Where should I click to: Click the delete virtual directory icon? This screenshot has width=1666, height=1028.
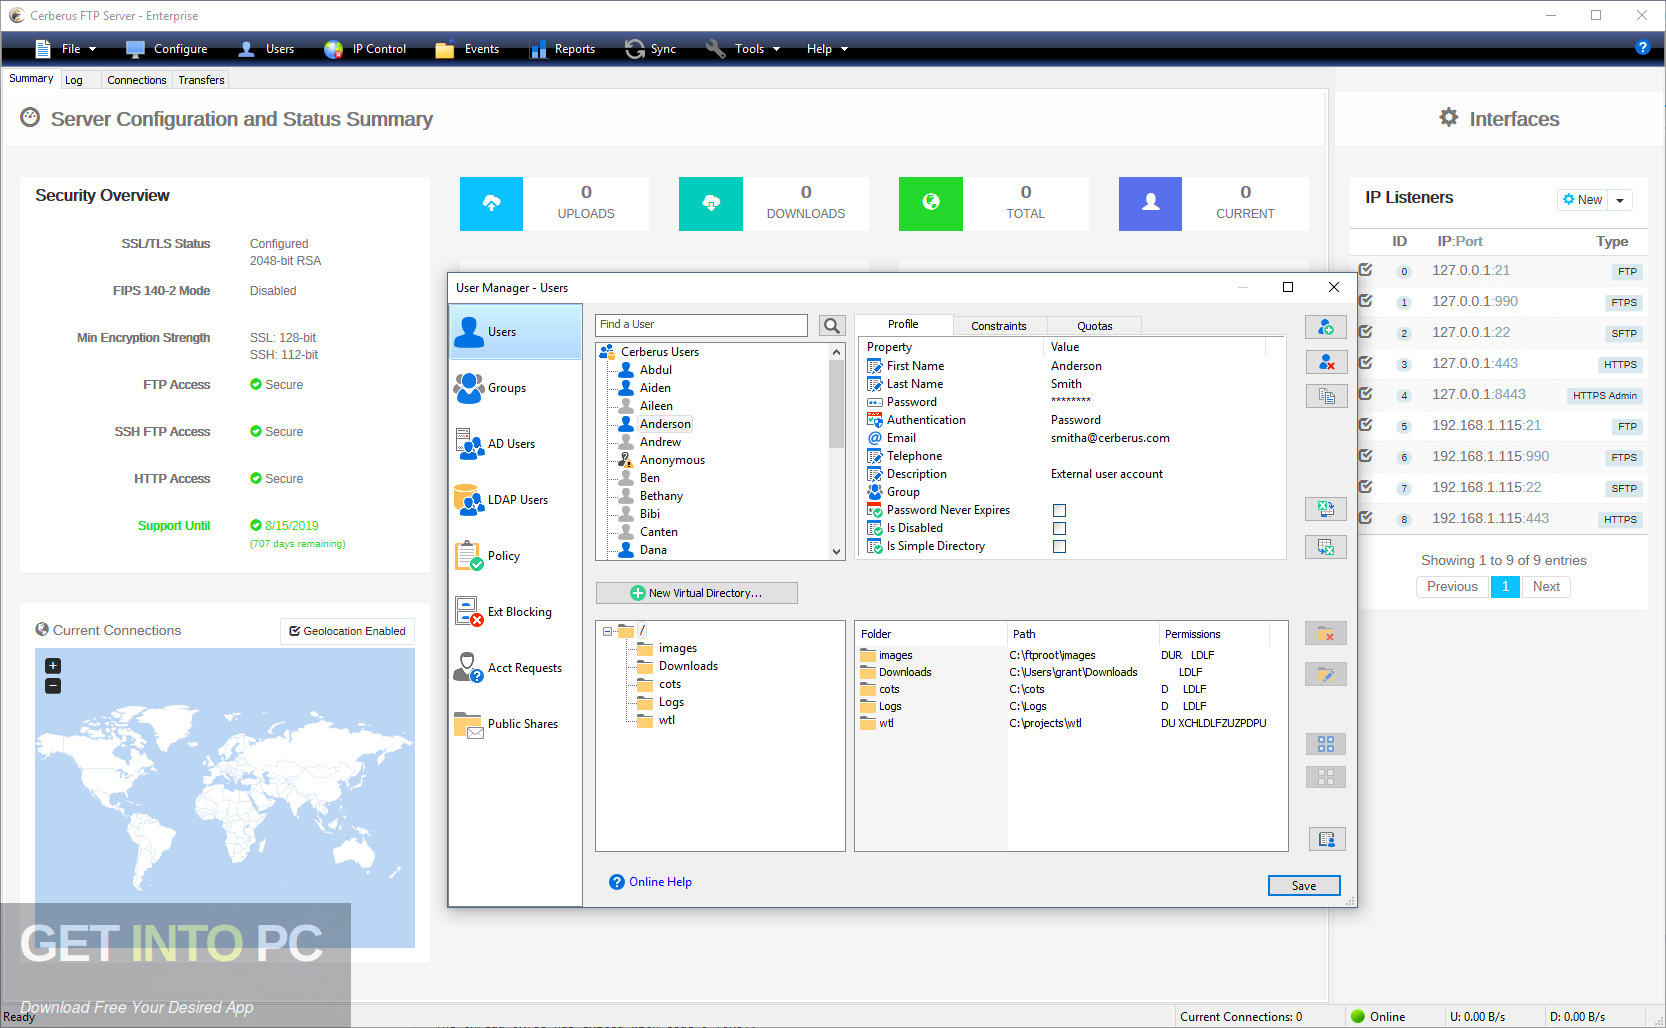coord(1326,633)
